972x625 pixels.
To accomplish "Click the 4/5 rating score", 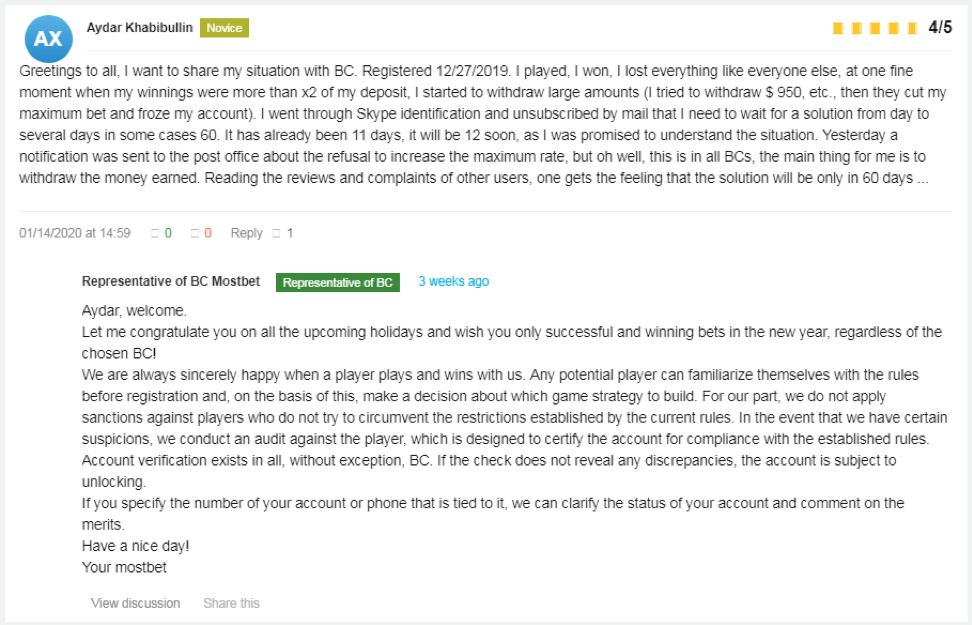I will 940,27.
